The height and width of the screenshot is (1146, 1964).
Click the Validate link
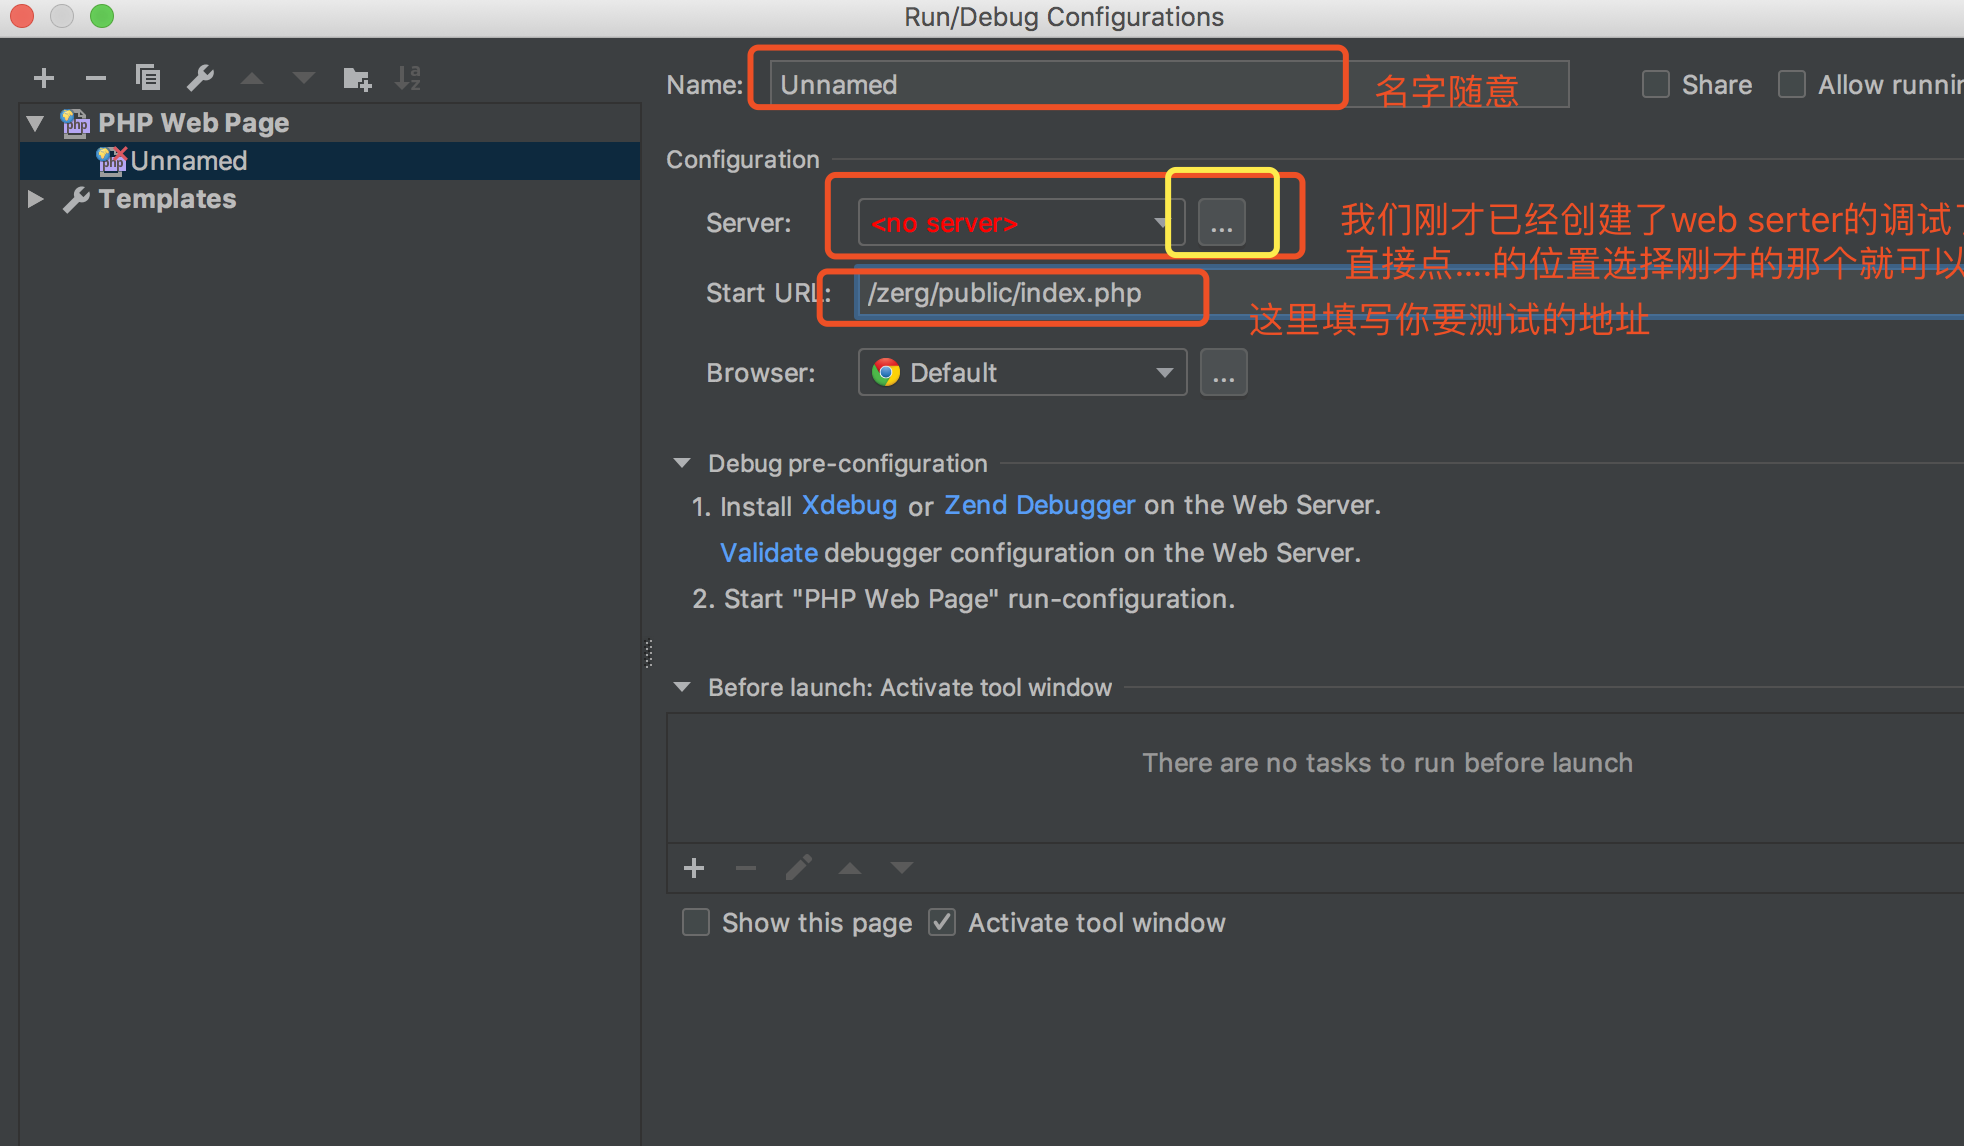click(769, 553)
